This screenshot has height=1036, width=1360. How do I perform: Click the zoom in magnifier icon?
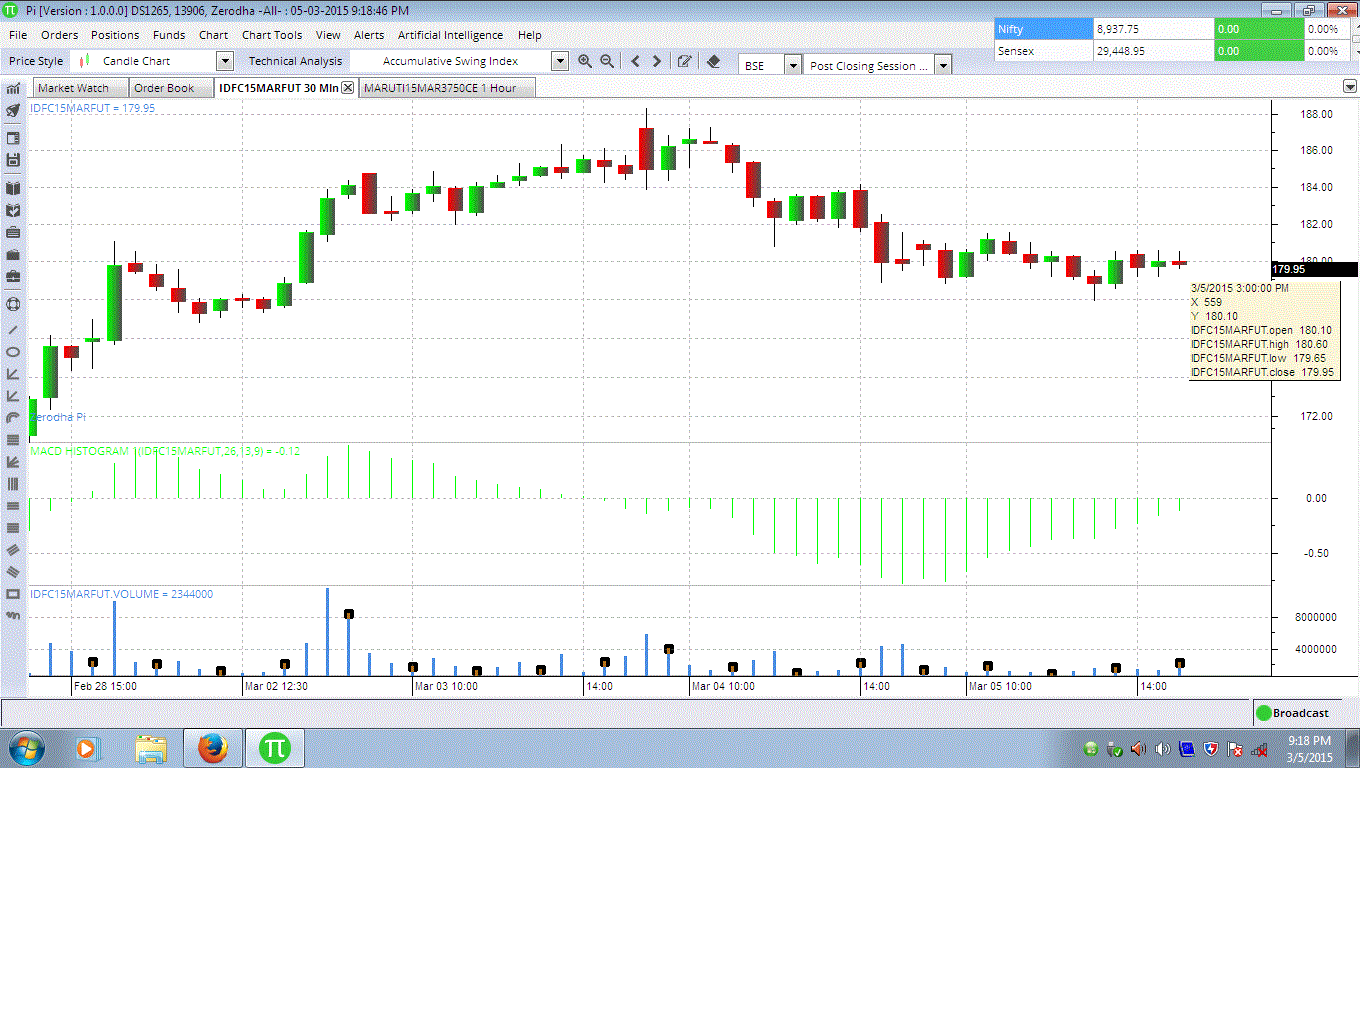(x=585, y=61)
